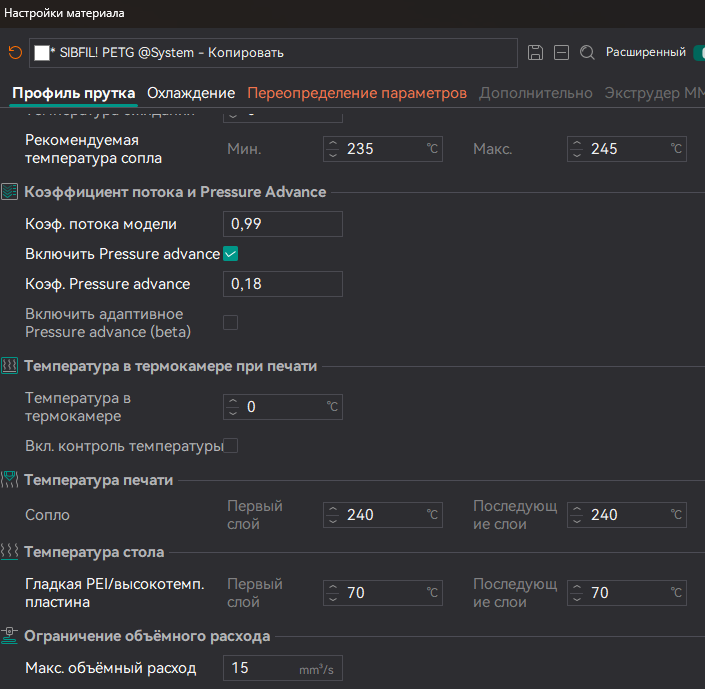Click the chamber temperature section icon
The image size is (705, 689).
(10, 366)
